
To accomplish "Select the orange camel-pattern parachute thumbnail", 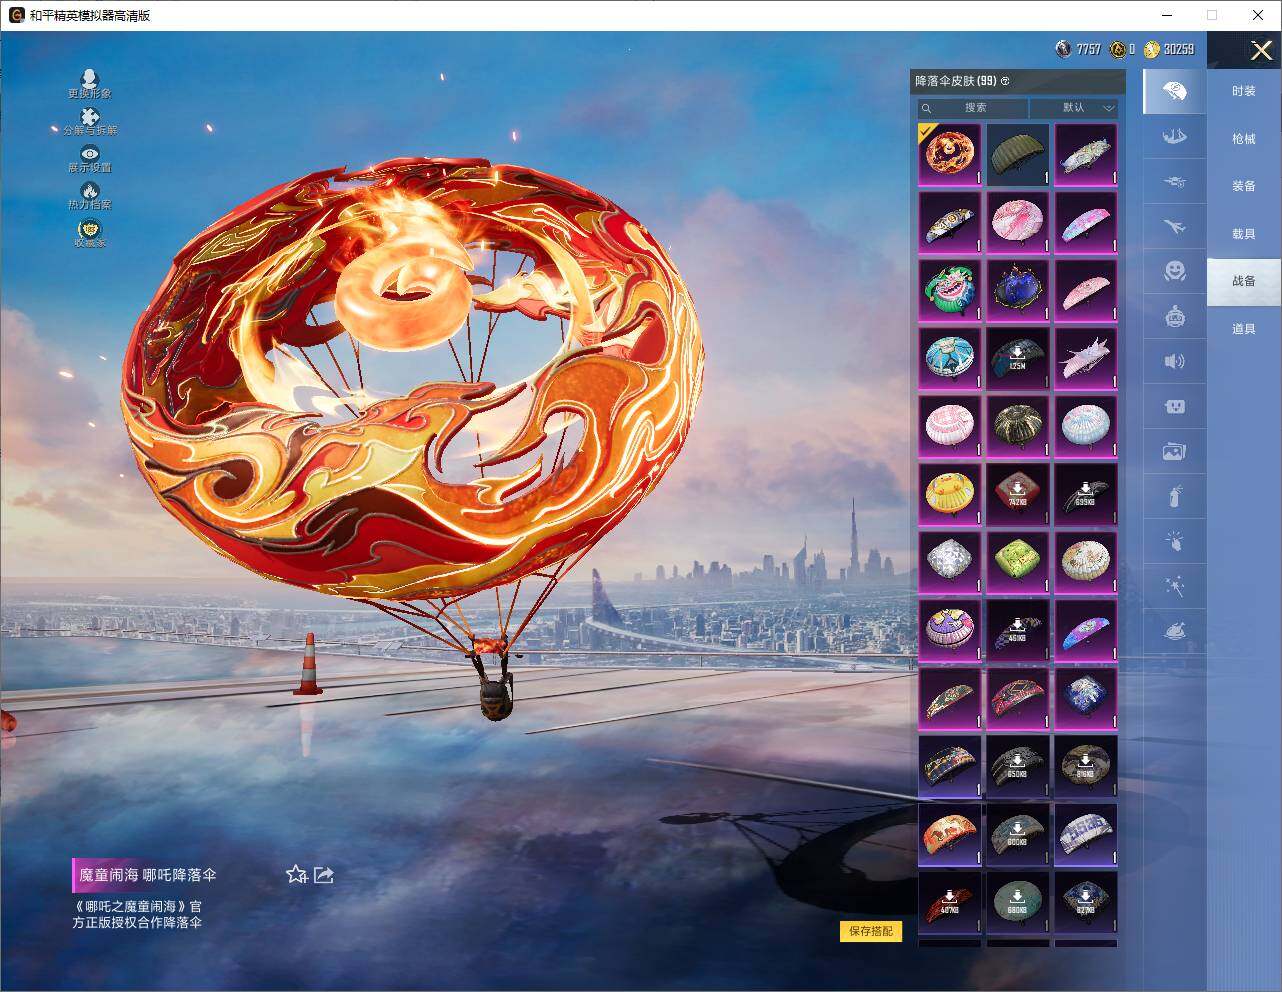I will coord(950,834).
